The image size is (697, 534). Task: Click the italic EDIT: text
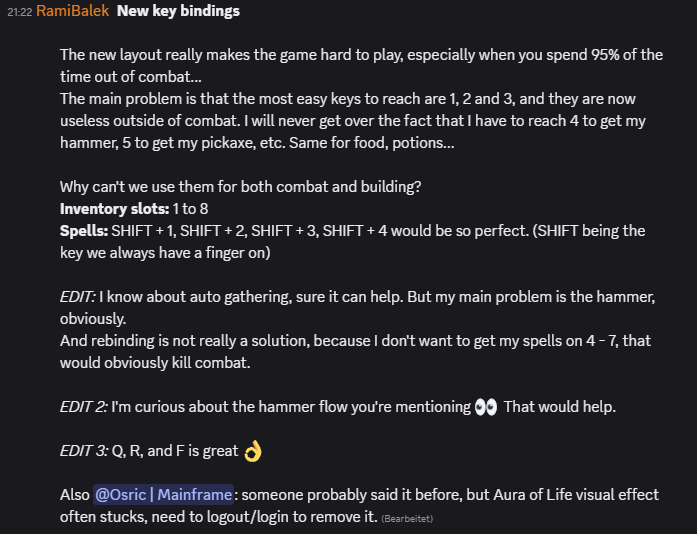(77, 297)
